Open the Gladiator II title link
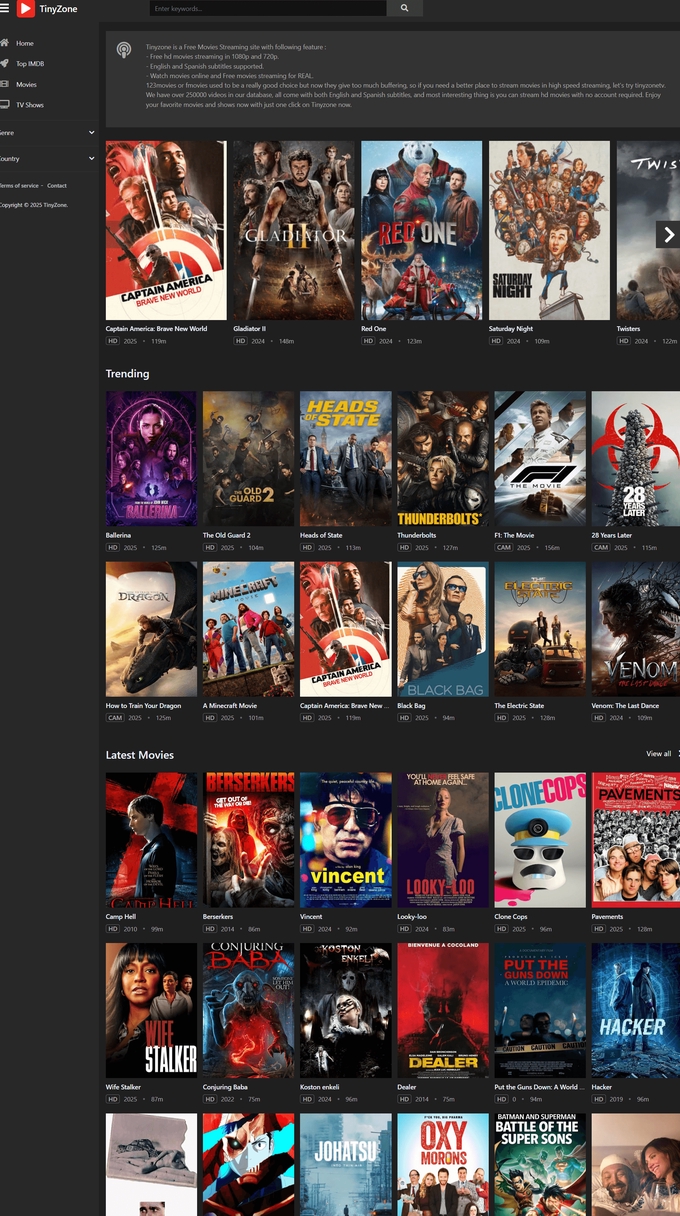 coord(249,328)
